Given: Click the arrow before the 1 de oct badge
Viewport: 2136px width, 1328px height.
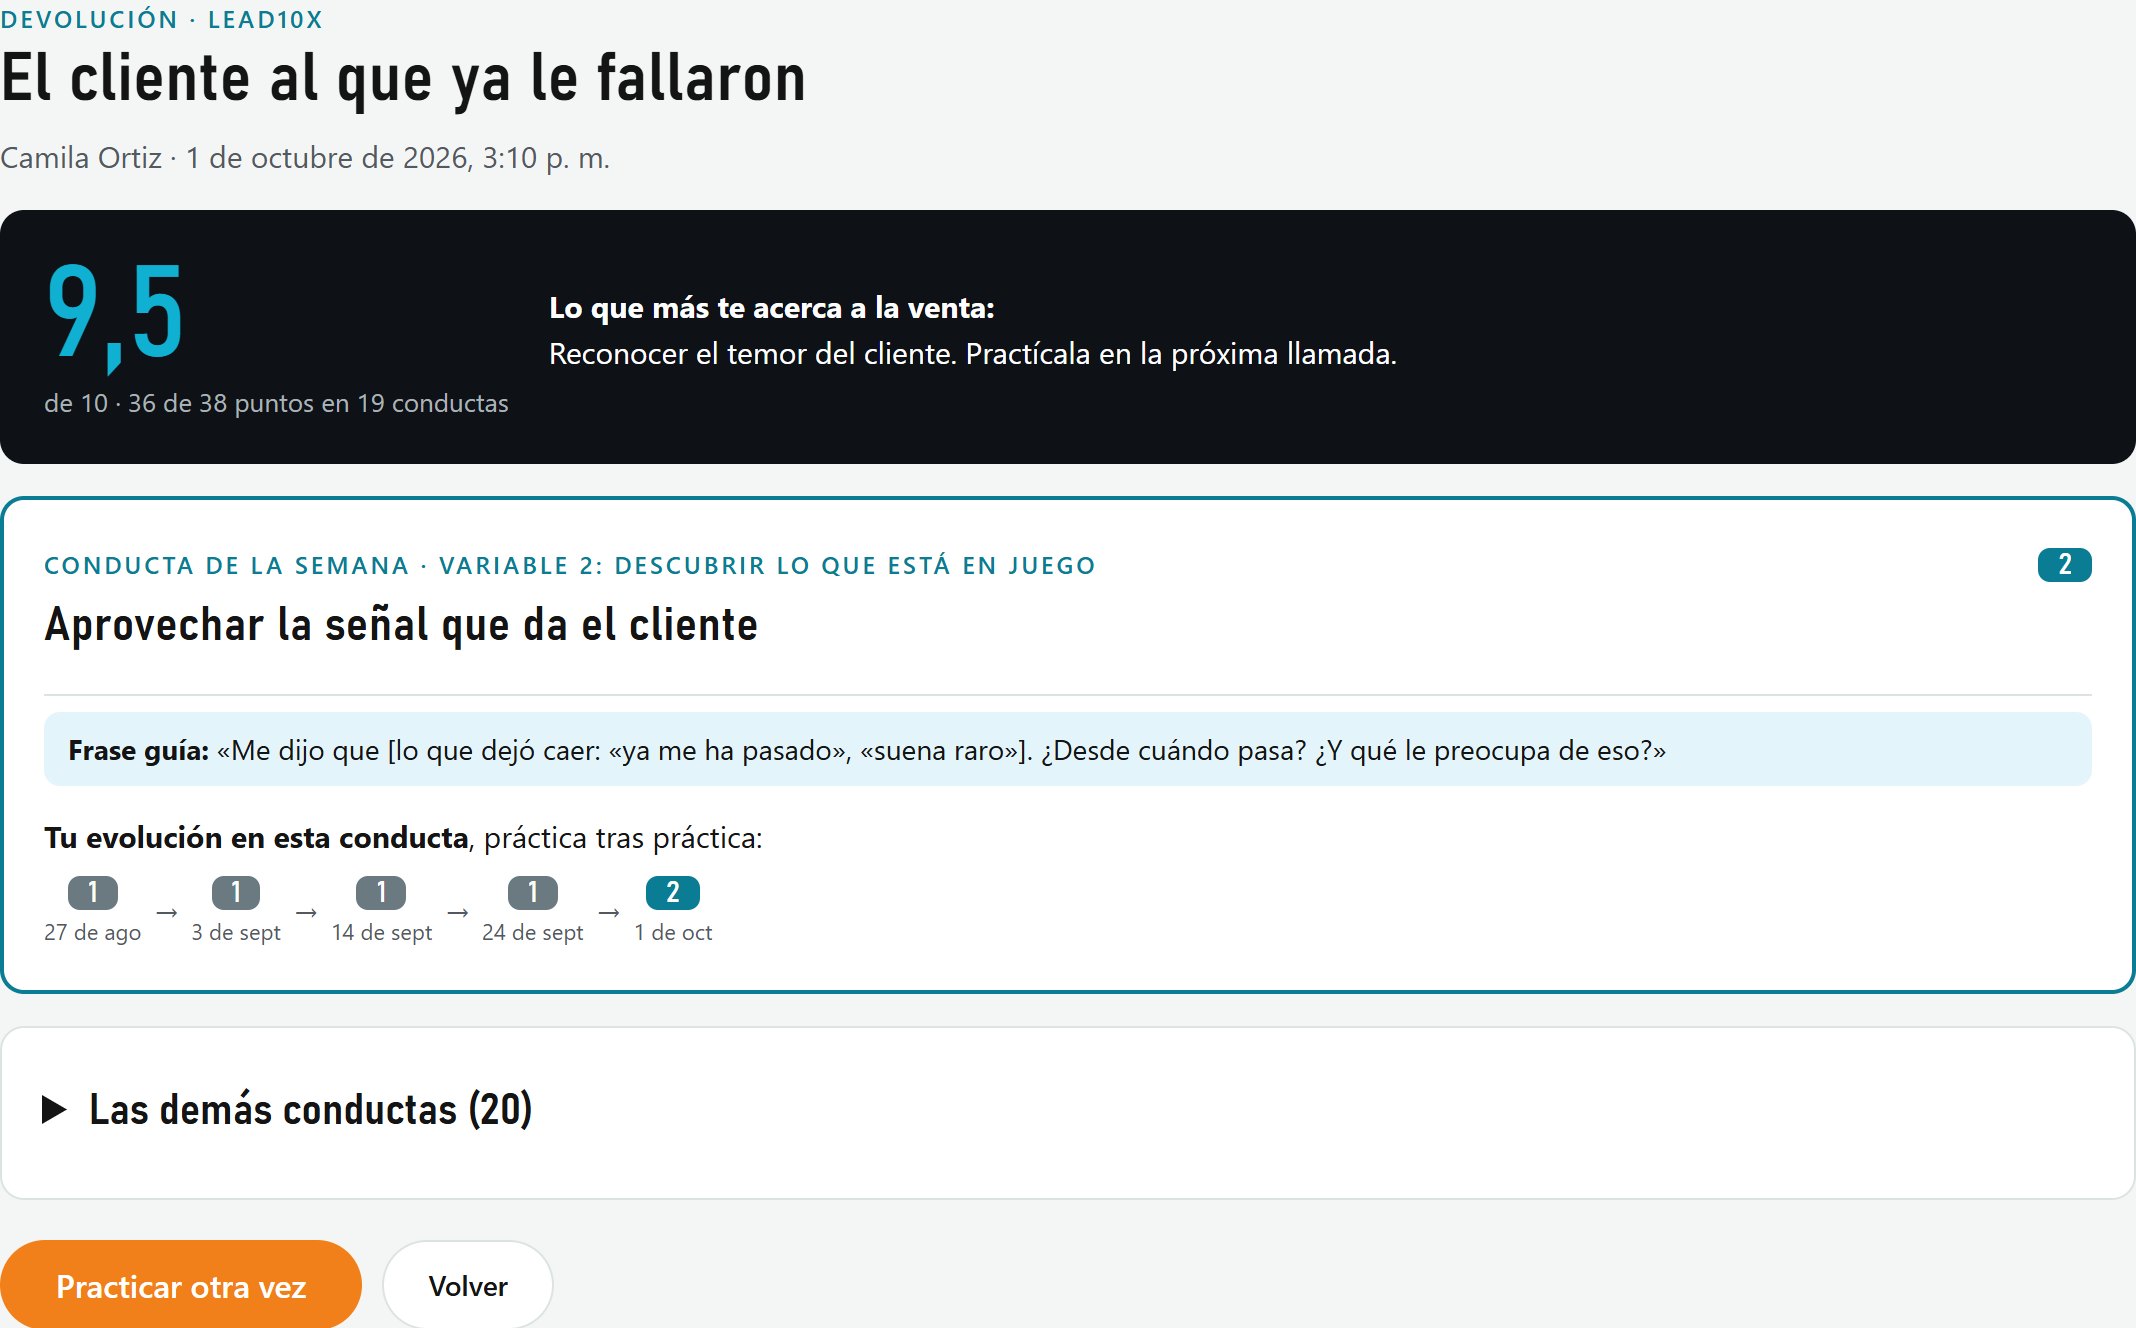Looking at the screenshot, I should (x=609, y=913).
